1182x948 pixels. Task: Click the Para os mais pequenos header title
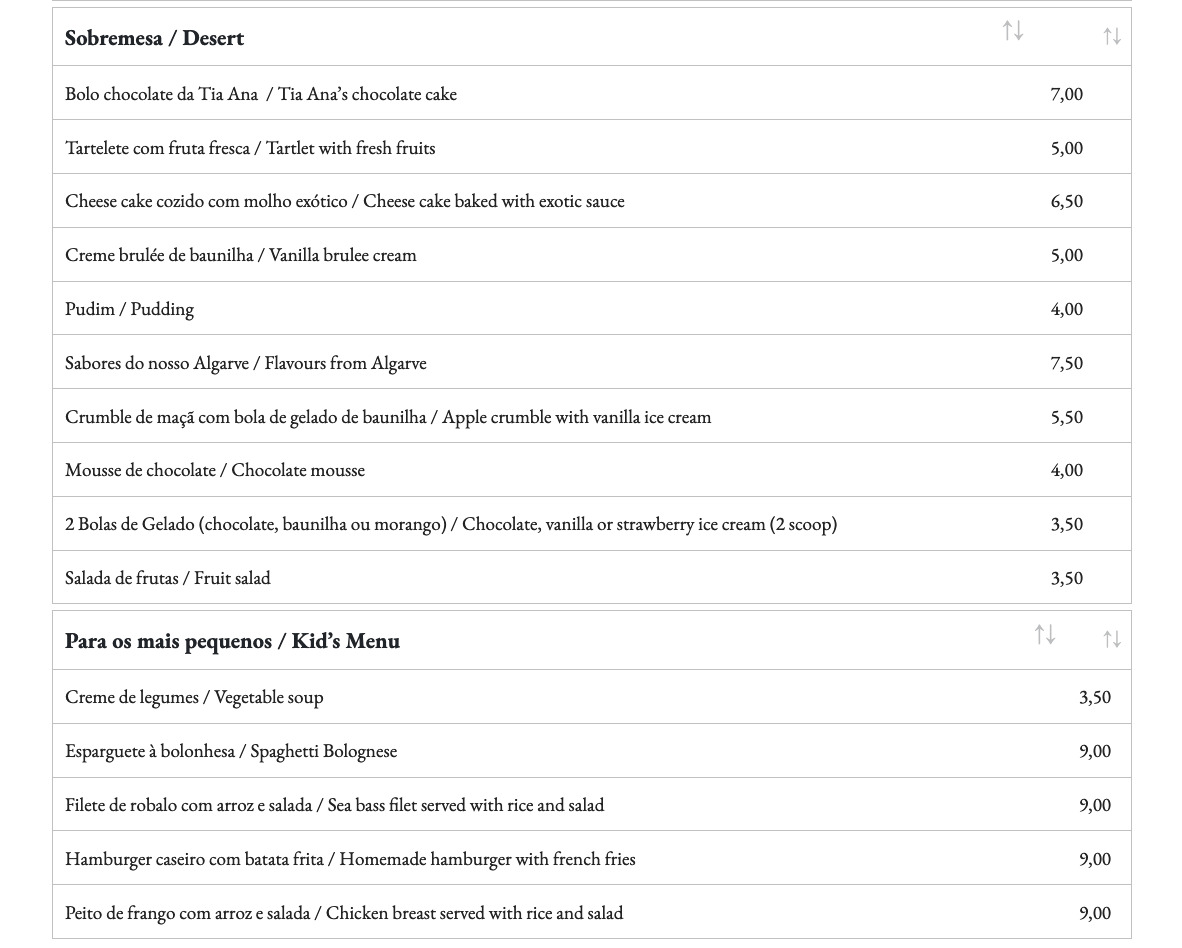tap(232, 641)
